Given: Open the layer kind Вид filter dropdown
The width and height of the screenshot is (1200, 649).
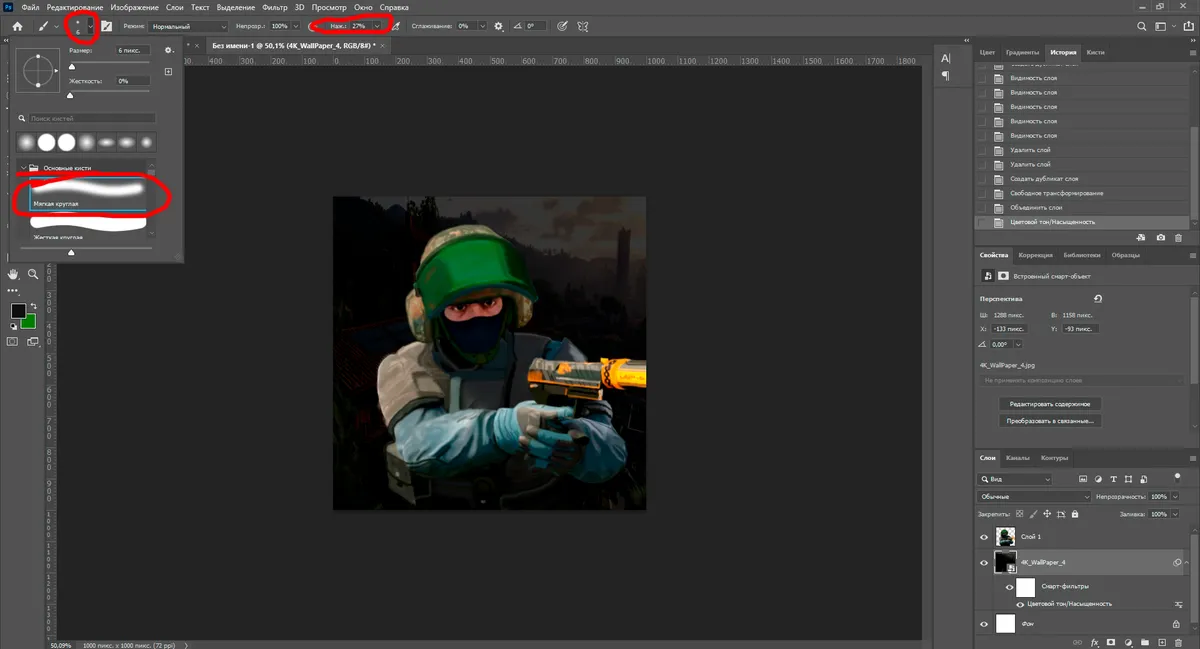Looking at the screenshot, I should pos(1016,480).
